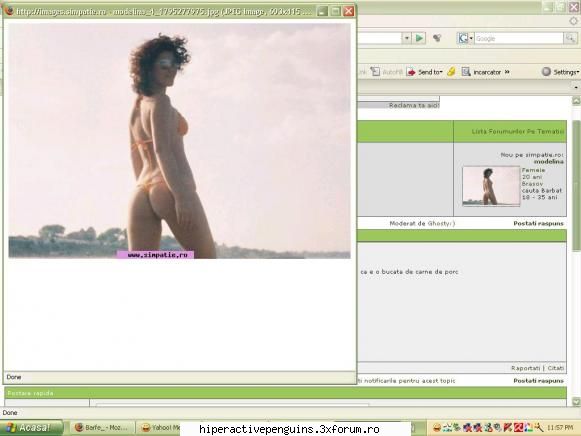Click the Incarcator toolbar icon

pyautogui.click(x=466, y=71)
